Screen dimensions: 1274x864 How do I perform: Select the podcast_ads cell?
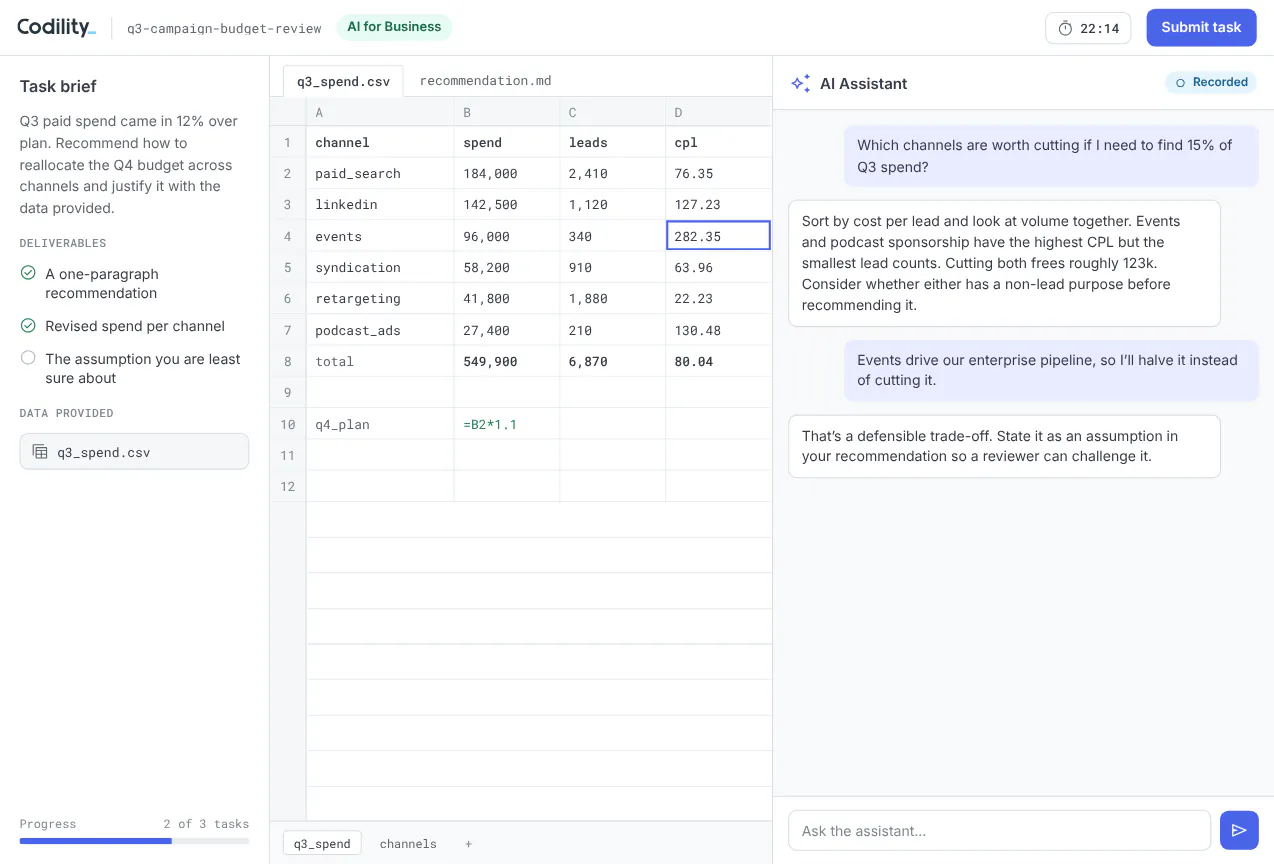[x=380, y=330]
